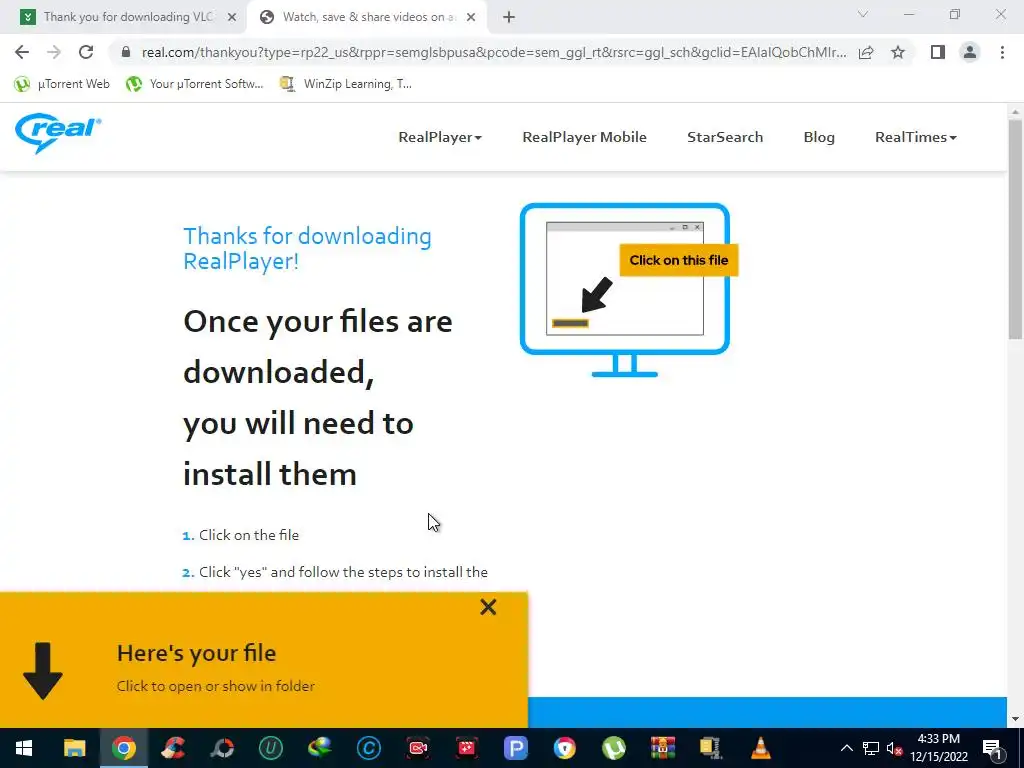The image size is (1024, 768).
Task: Click the taskbar clock showing 4:33 PM
Action: 938,748
